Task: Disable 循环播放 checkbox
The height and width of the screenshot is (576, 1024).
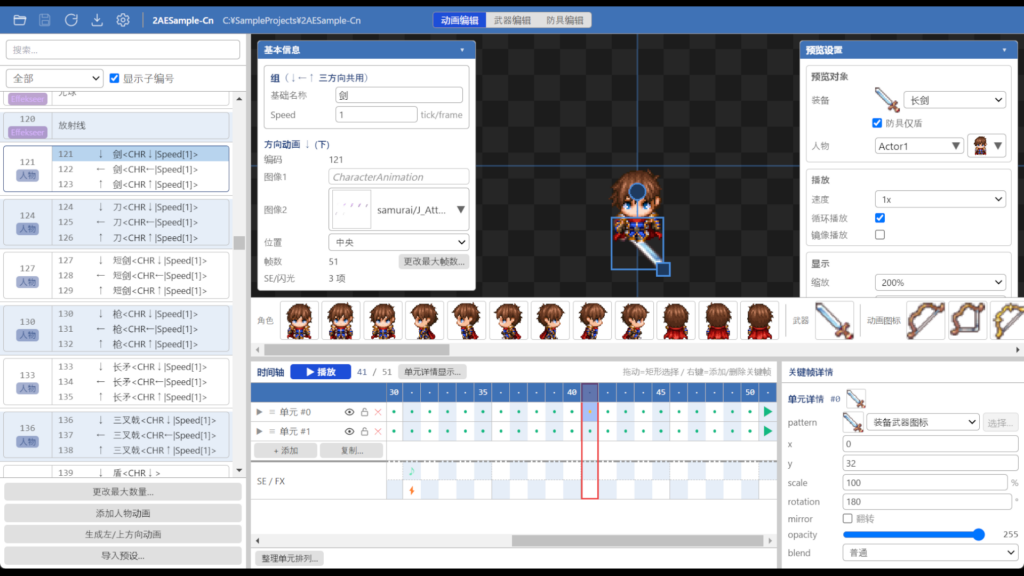Action: point(880,217)
